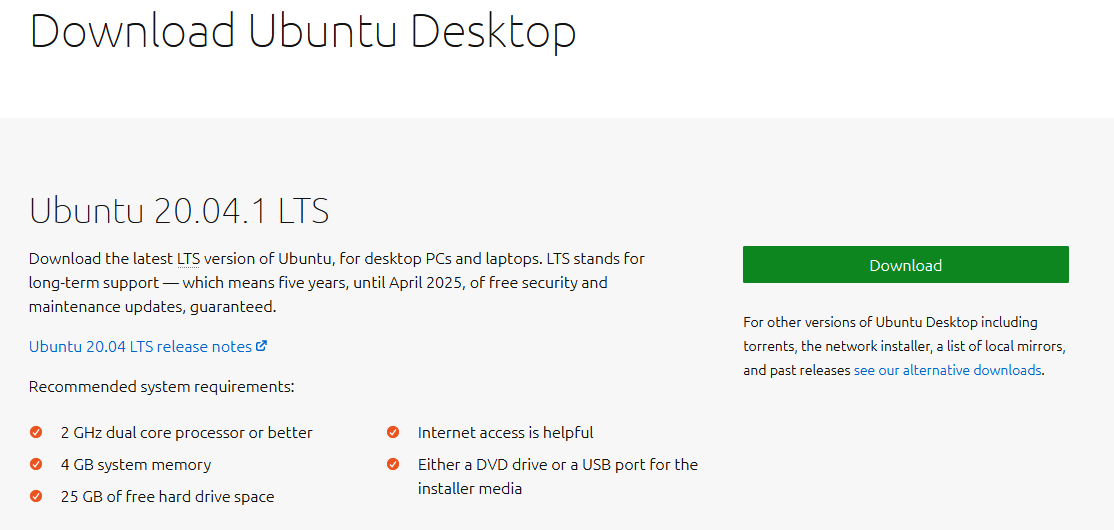Click the external link icon beside release notes
Screen dimensions: 1114x530
tap(262, 346)
